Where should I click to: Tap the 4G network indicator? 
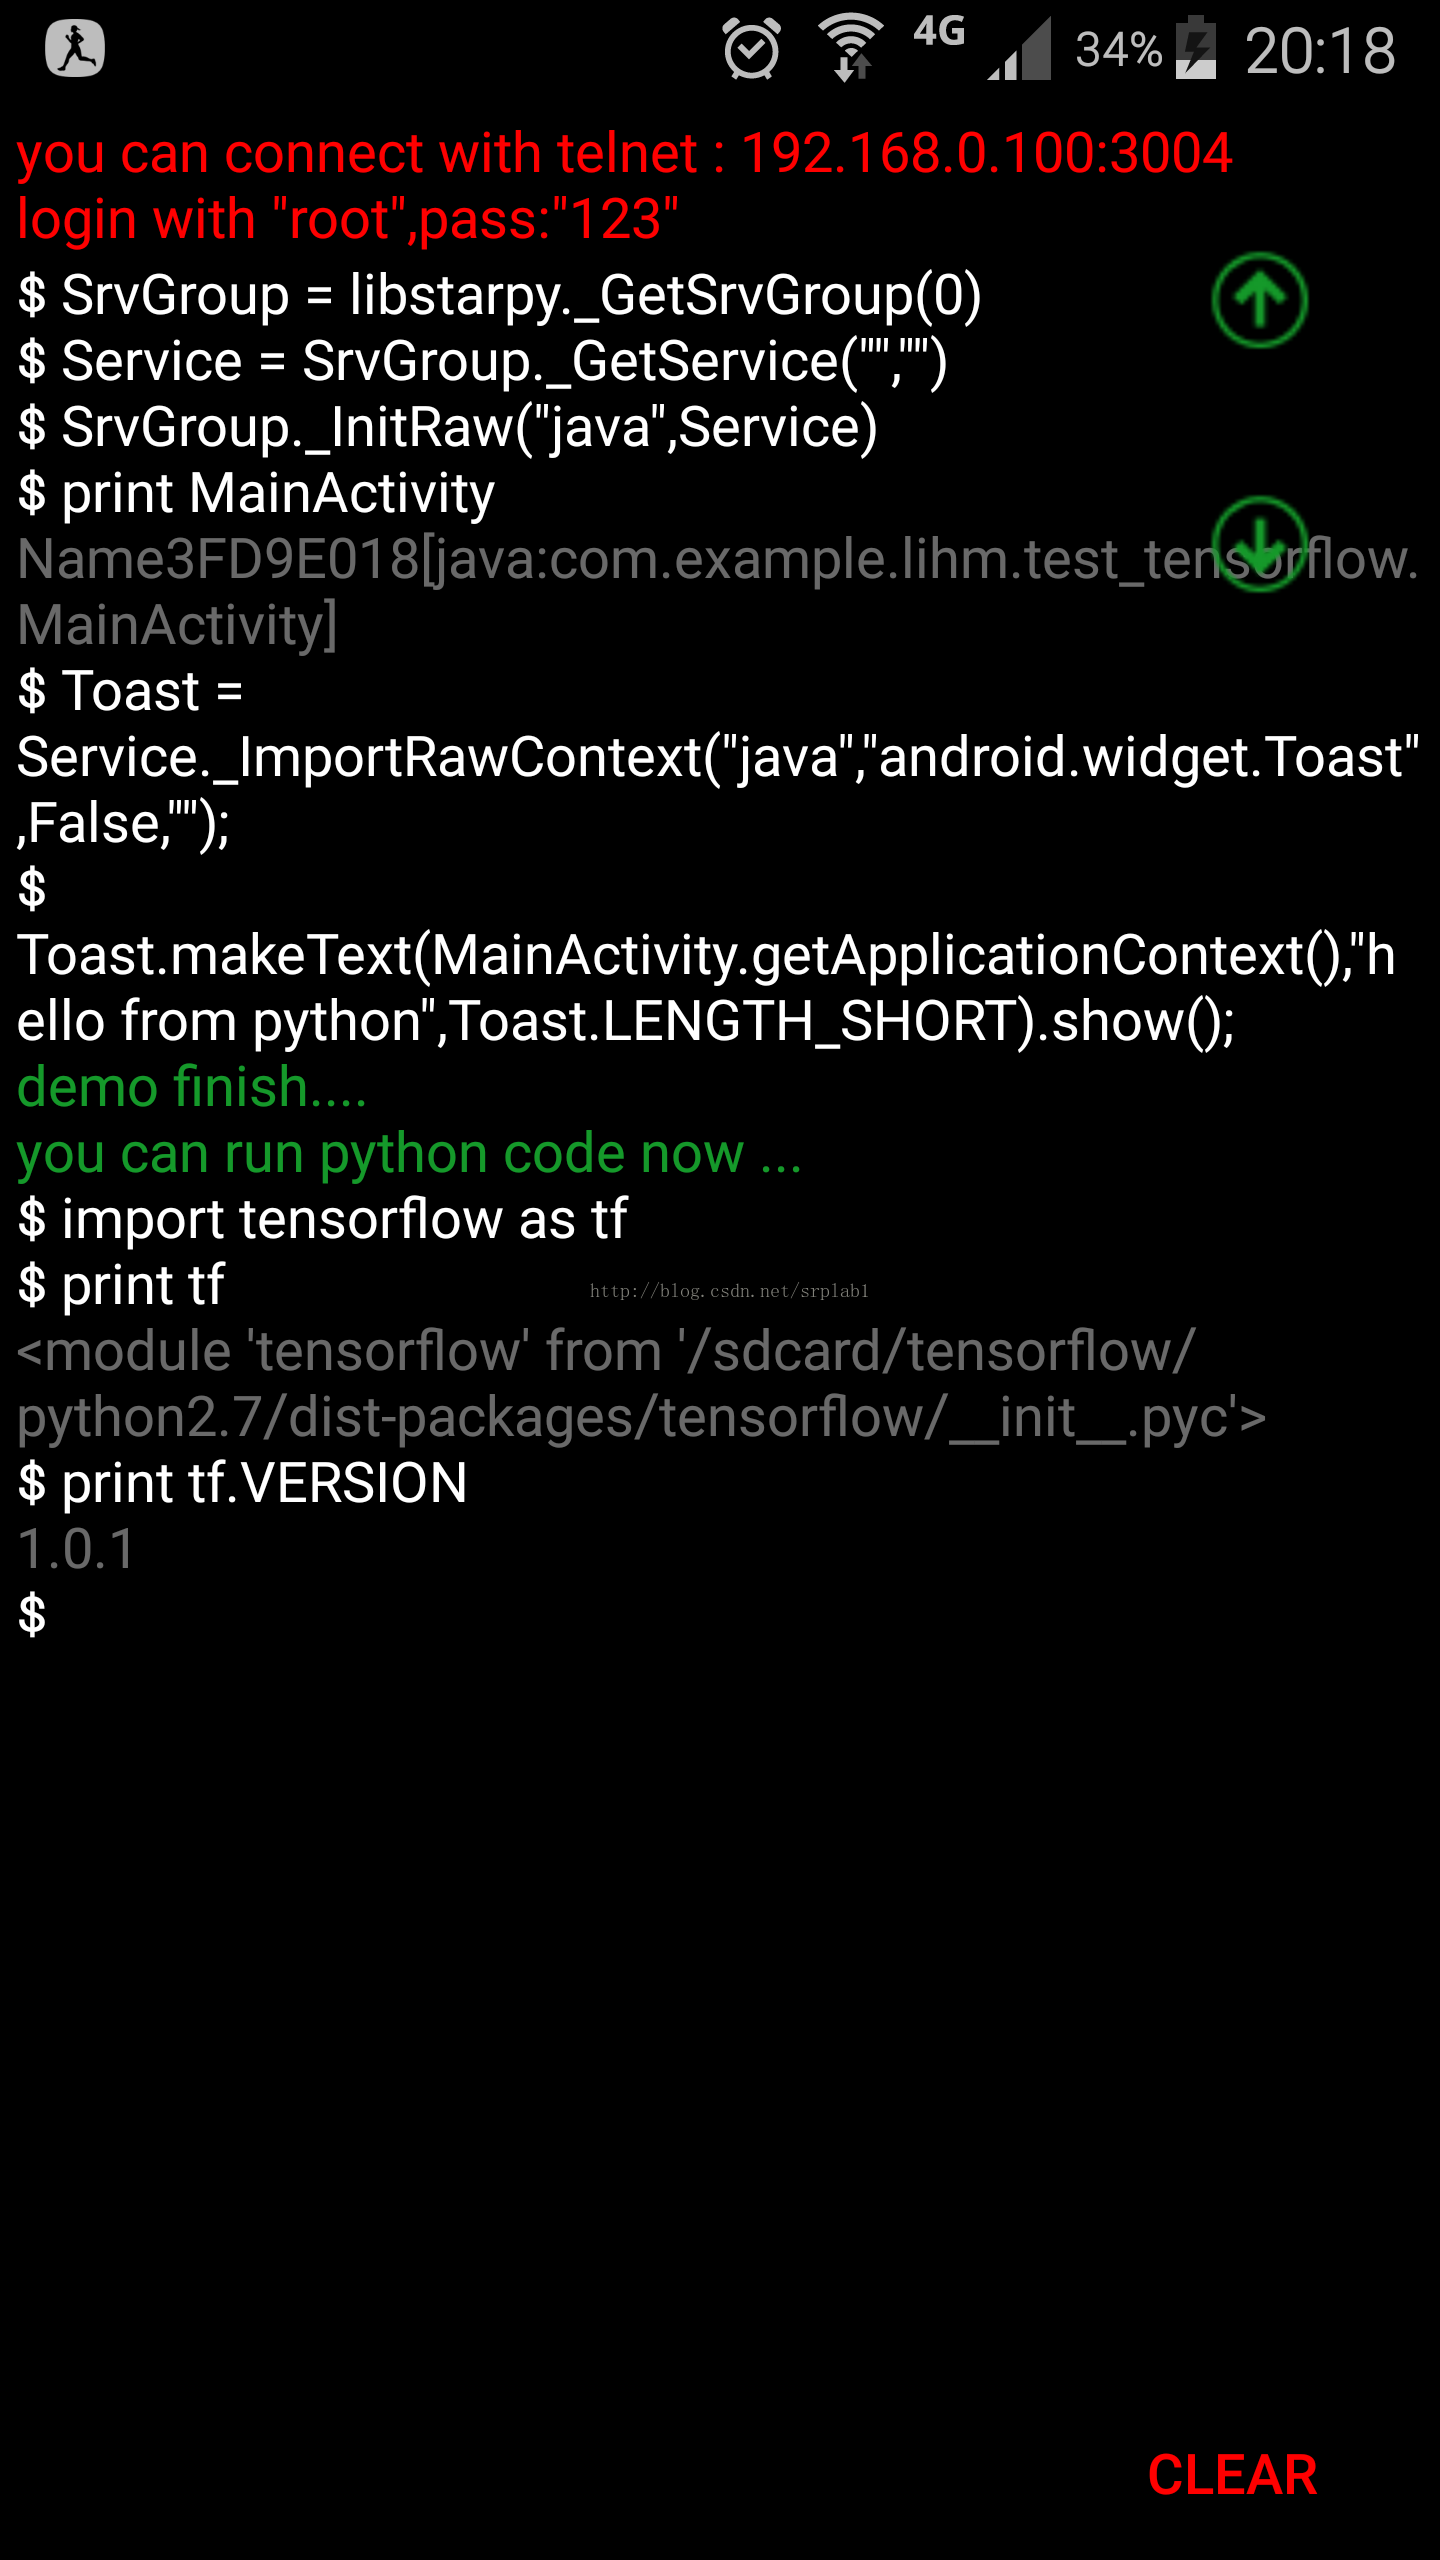coord(939,31)
